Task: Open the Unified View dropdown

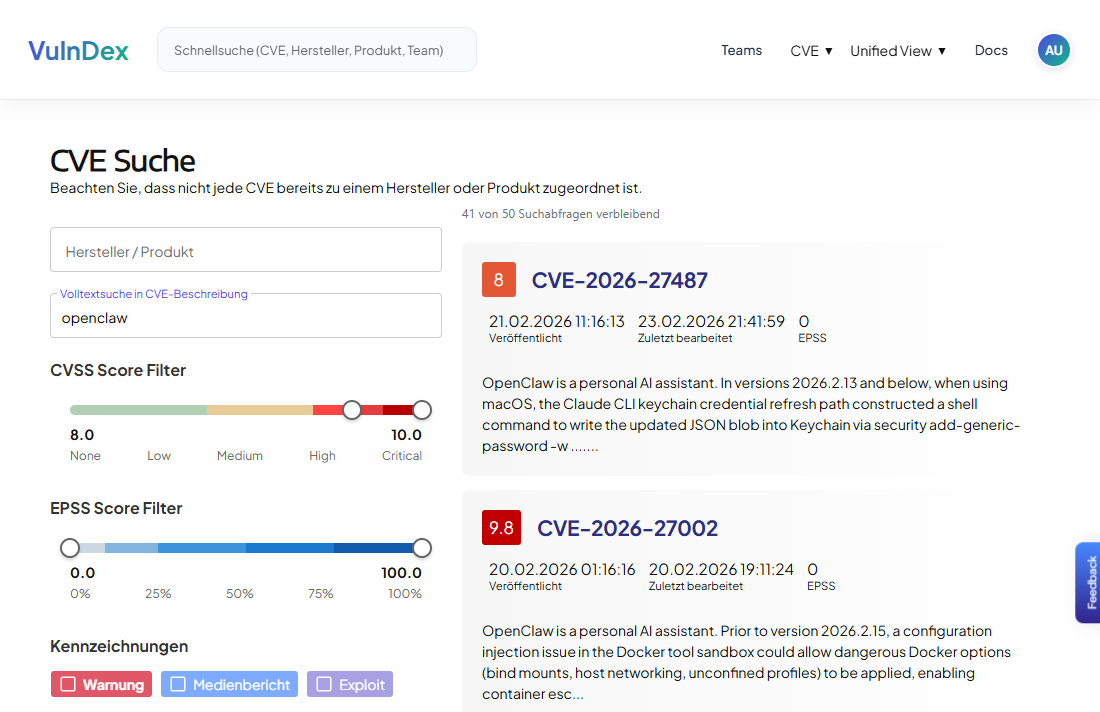Action: click(897, 50)
